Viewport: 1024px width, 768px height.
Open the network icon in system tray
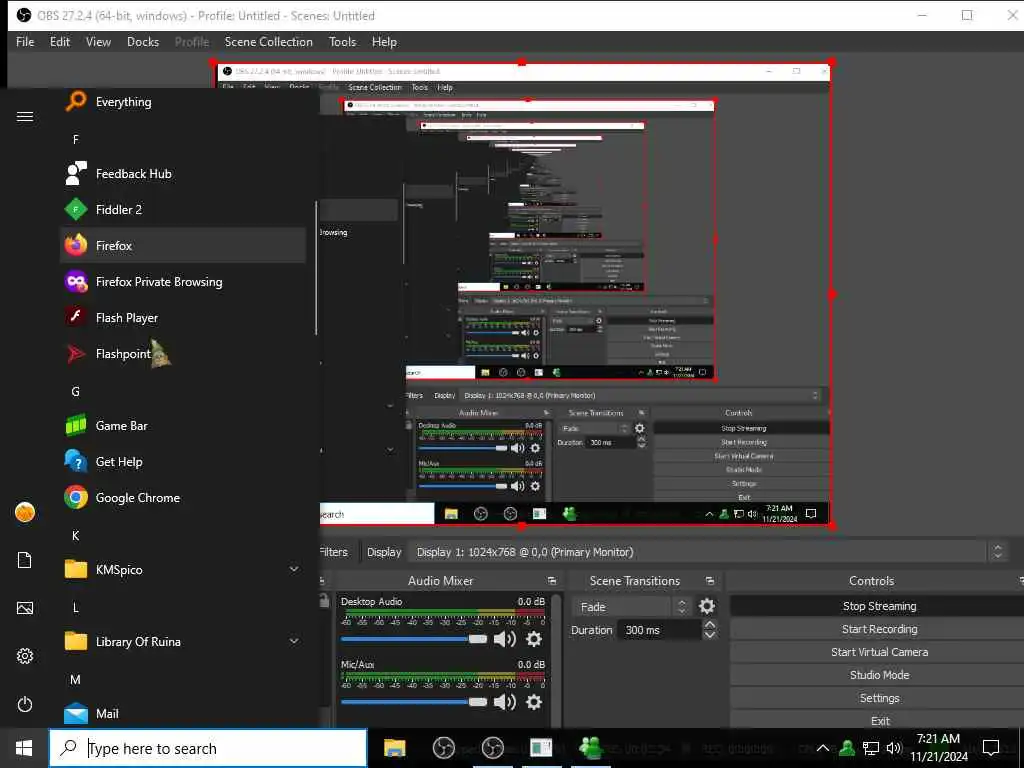pyautogui.click(x=871, y=748)
